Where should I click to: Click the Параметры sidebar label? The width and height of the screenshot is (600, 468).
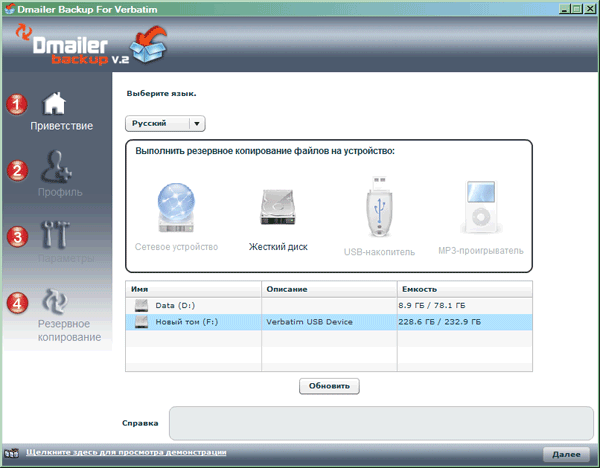[66, 258]
